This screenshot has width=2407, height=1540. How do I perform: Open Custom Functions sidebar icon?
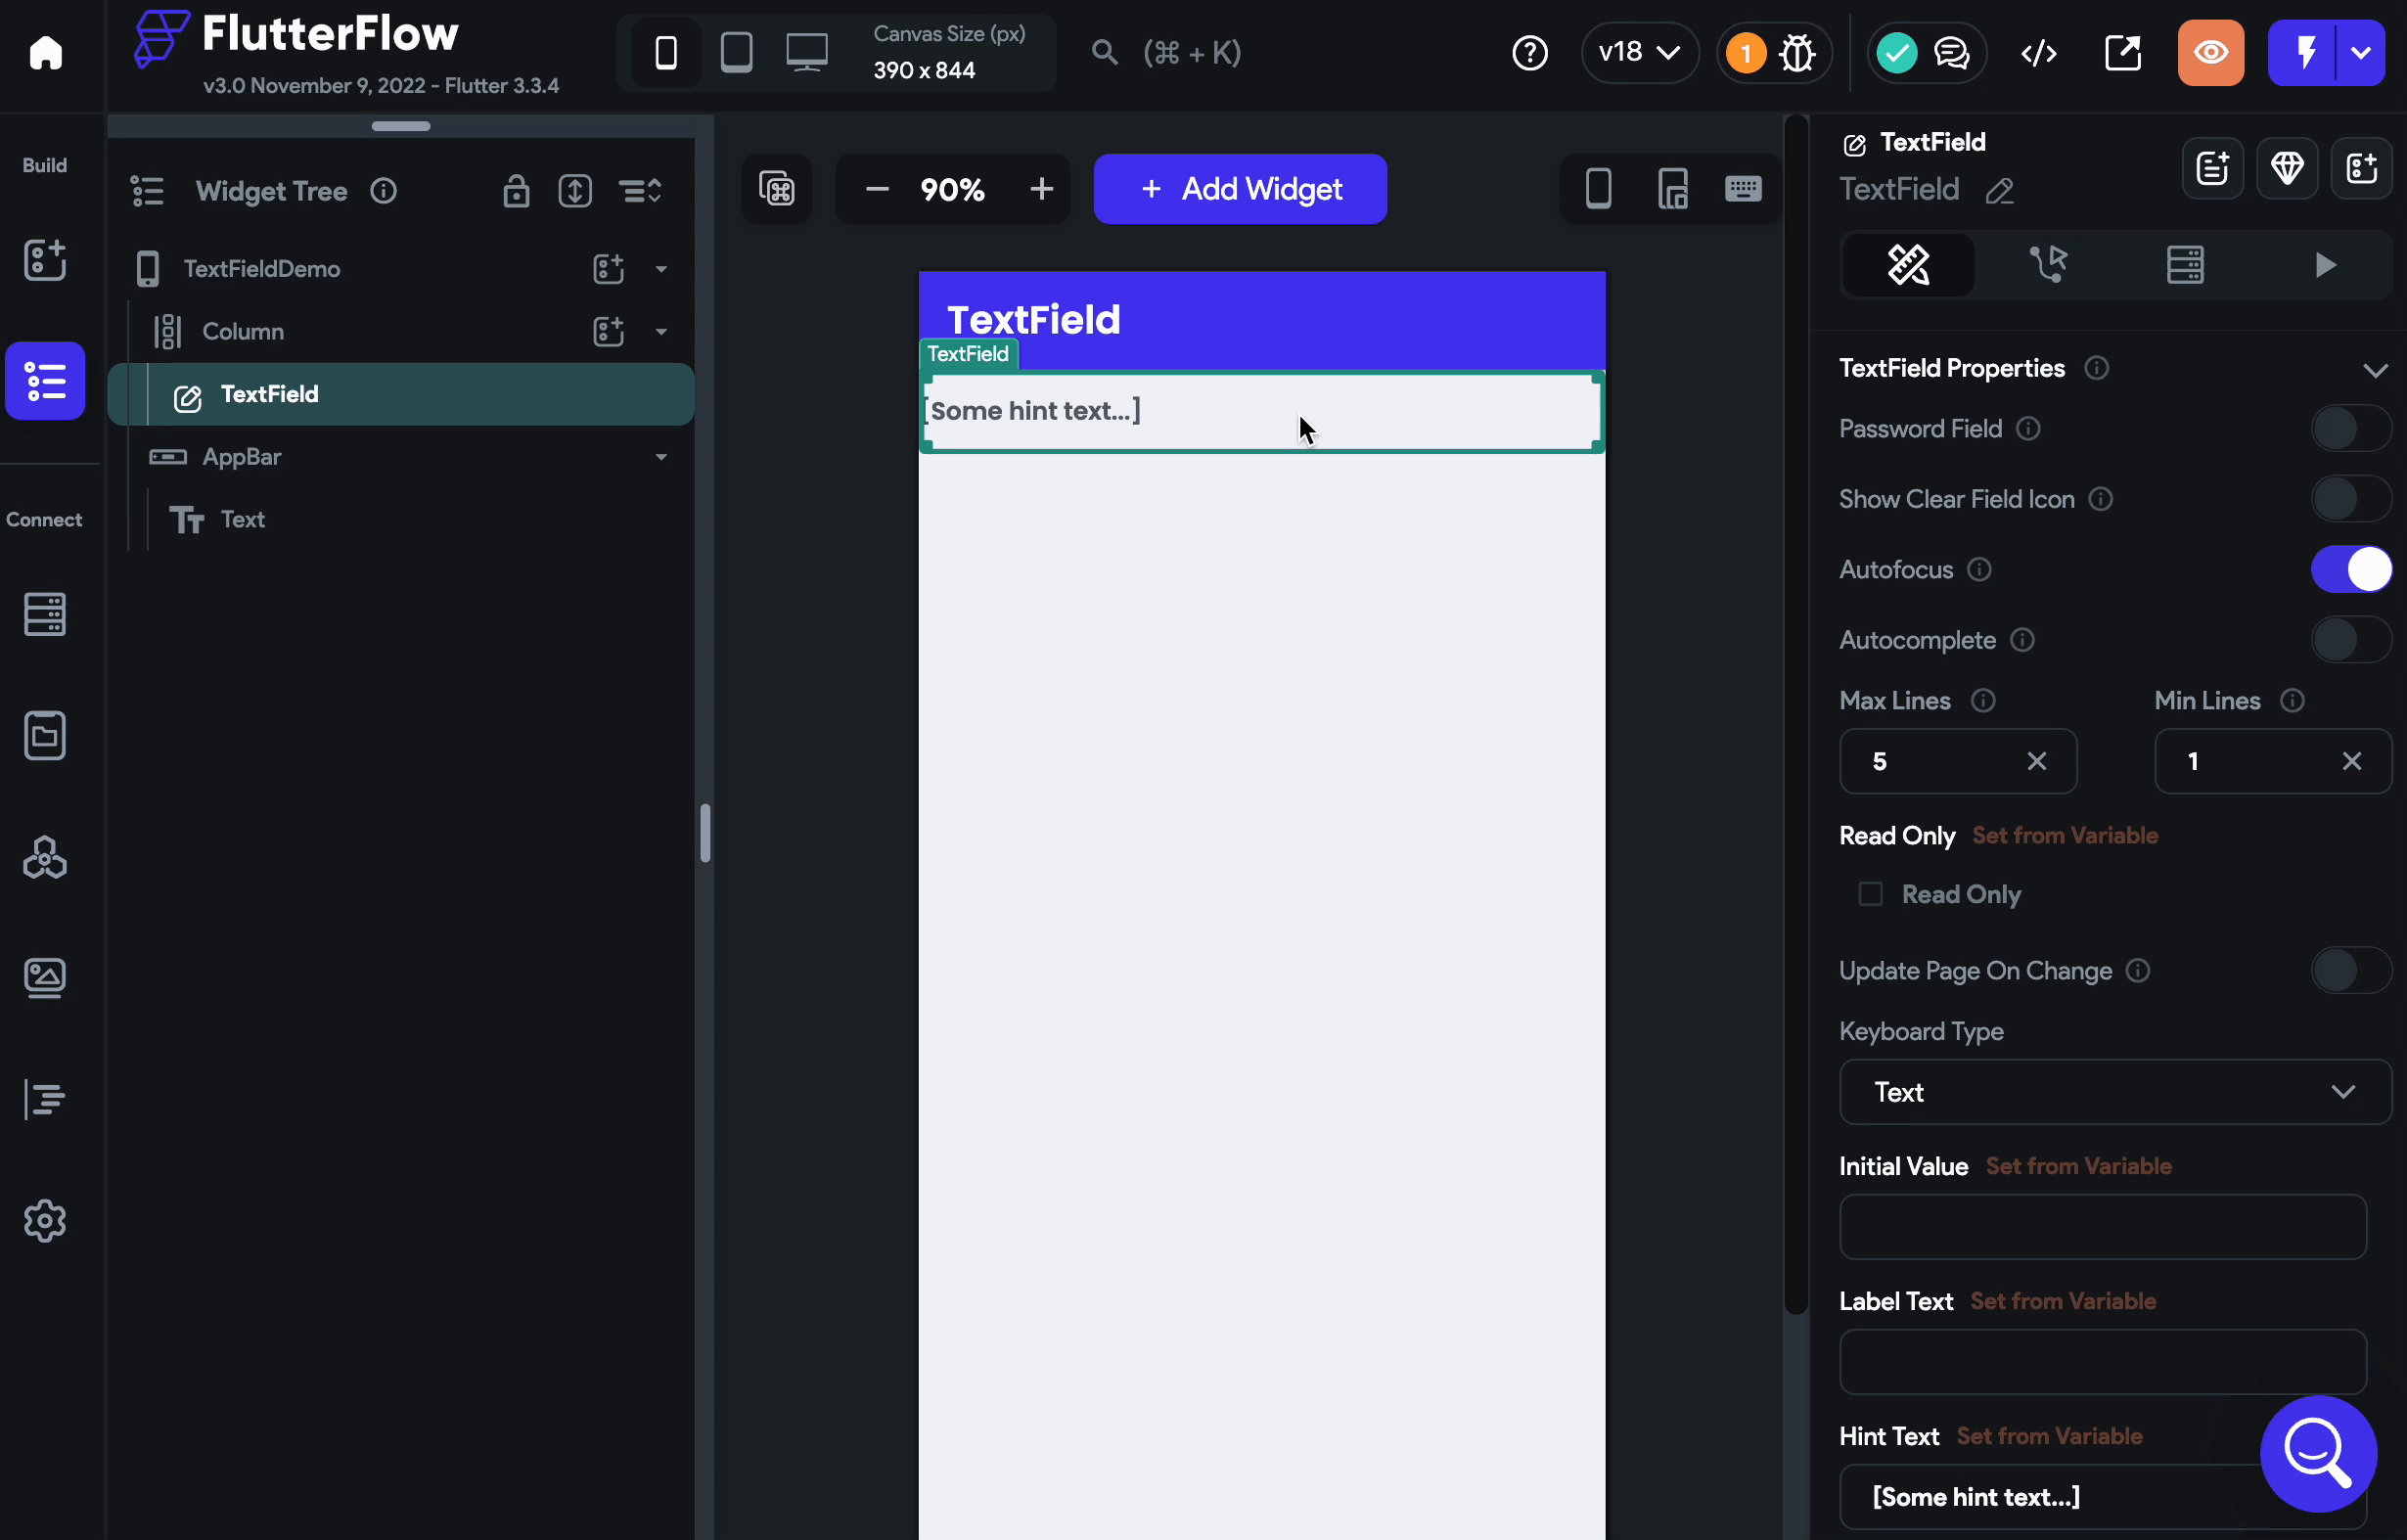click(45, 1100)
